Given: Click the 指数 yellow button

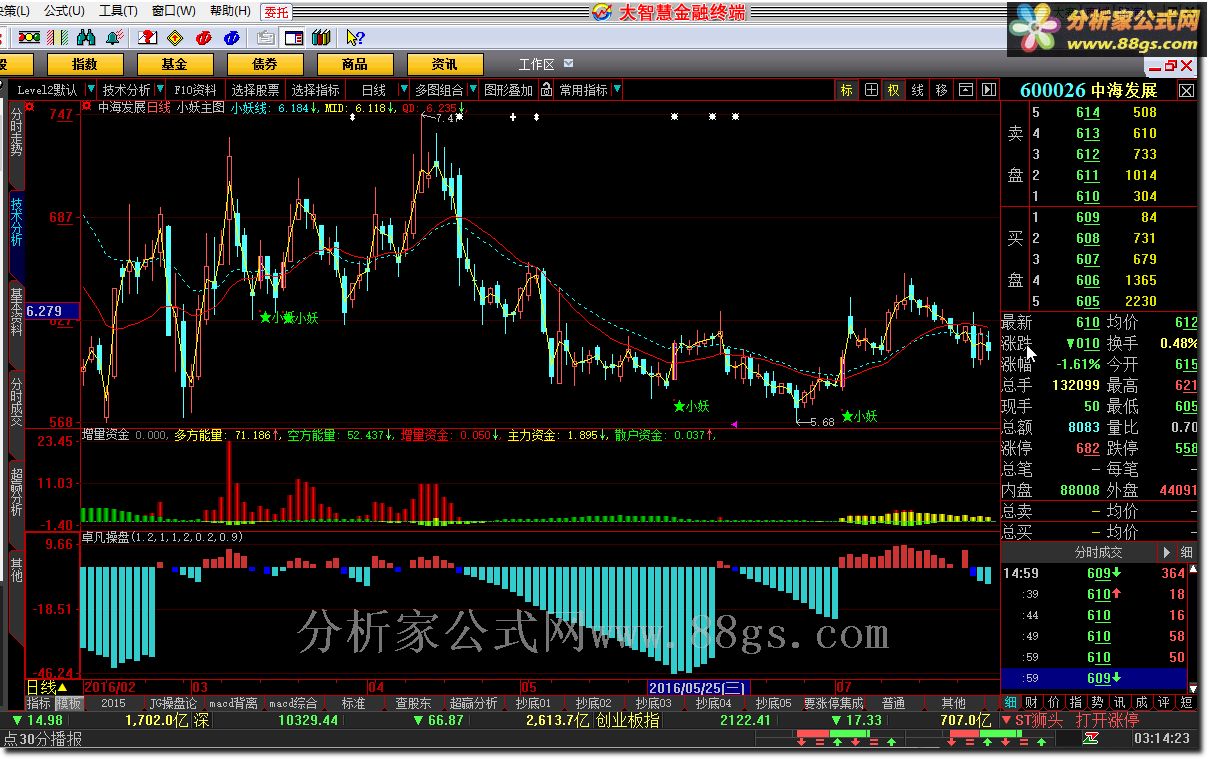Looking at the screenshot, I should coord(84,64).
